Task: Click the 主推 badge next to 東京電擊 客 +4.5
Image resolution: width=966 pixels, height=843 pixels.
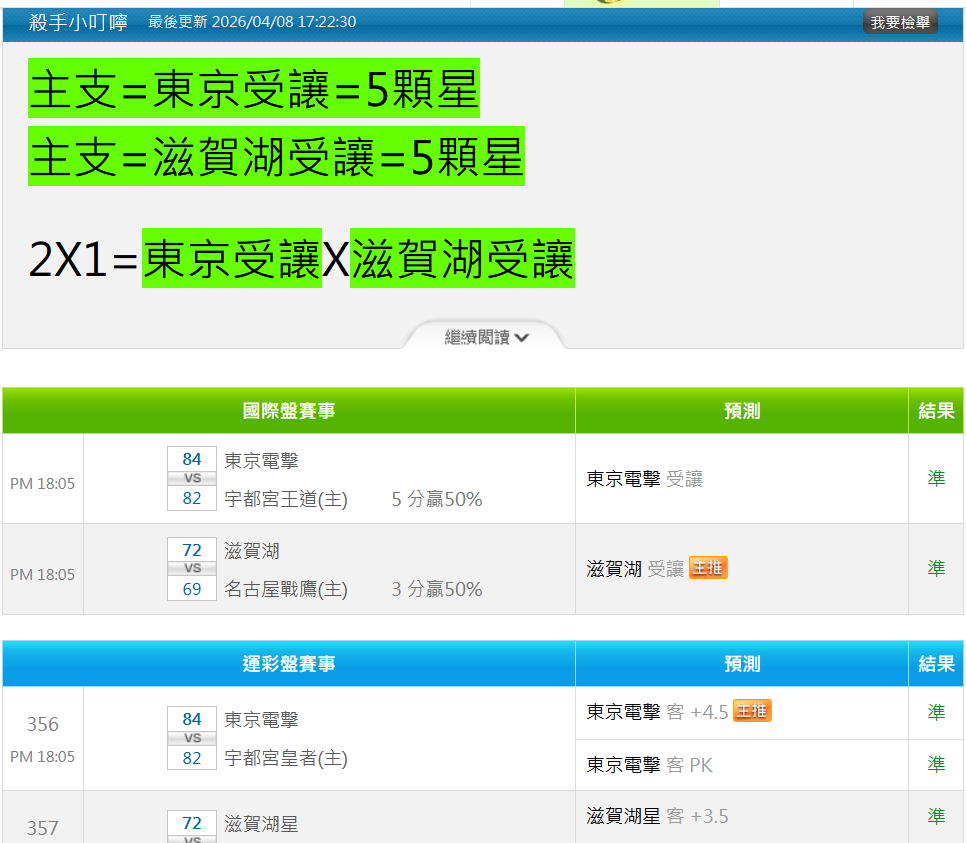Action: [752, 711]
